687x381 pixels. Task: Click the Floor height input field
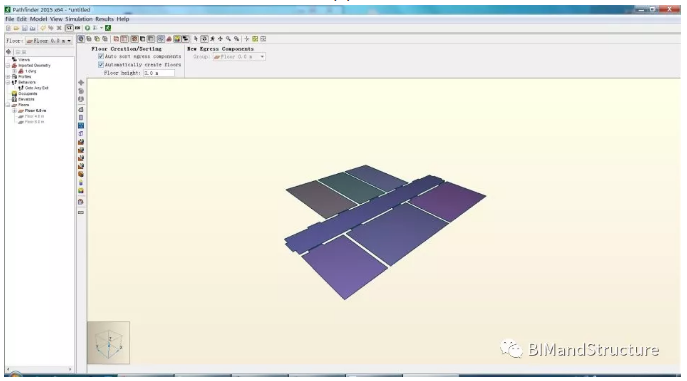pyautogui.click(x=159, y=73)
